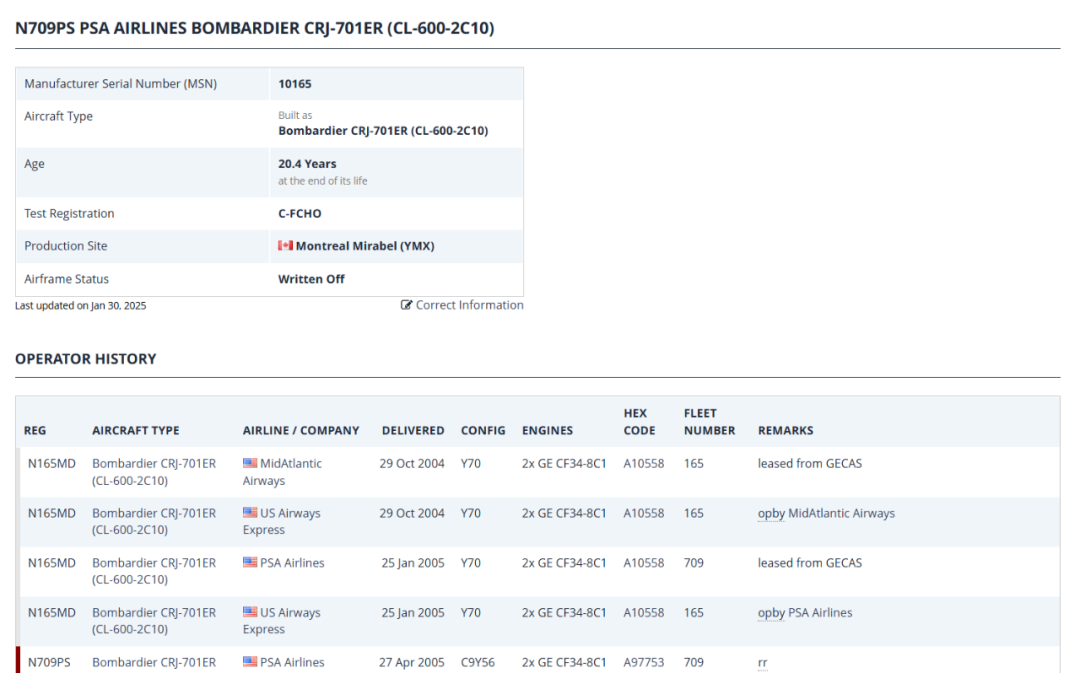The height and width of the screenshot is (673, 1080).
Task: Click the C9Y56 config cell
Action: click(x=478, y=662)
